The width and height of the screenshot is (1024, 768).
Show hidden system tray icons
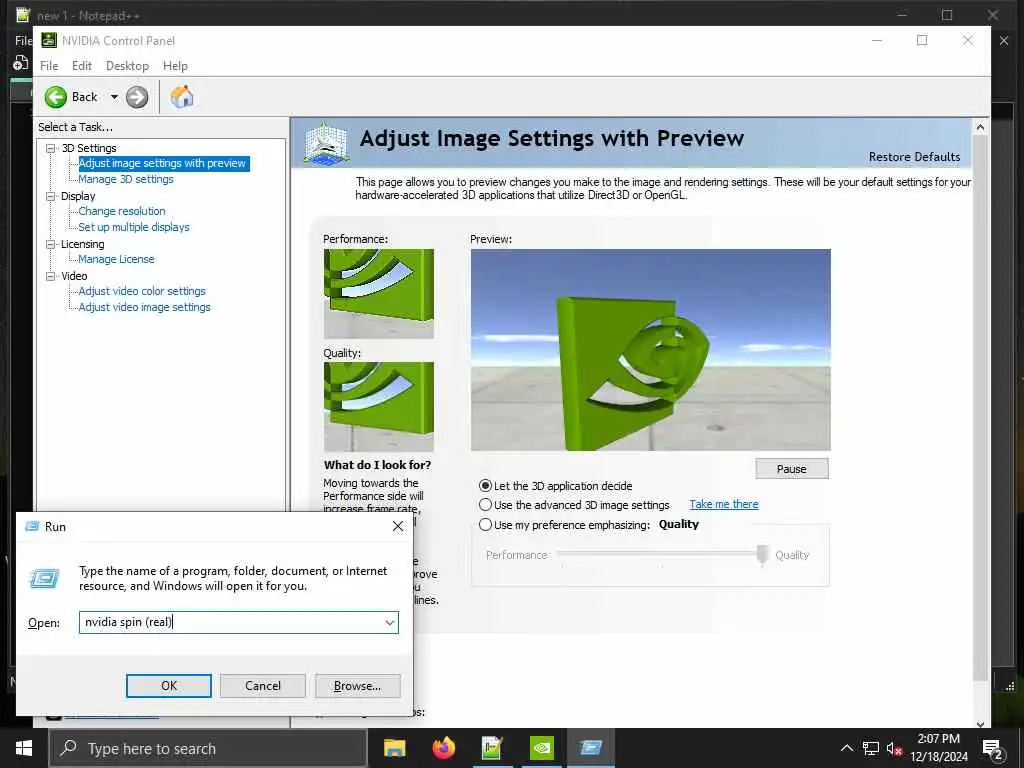[x=846, y=748]
